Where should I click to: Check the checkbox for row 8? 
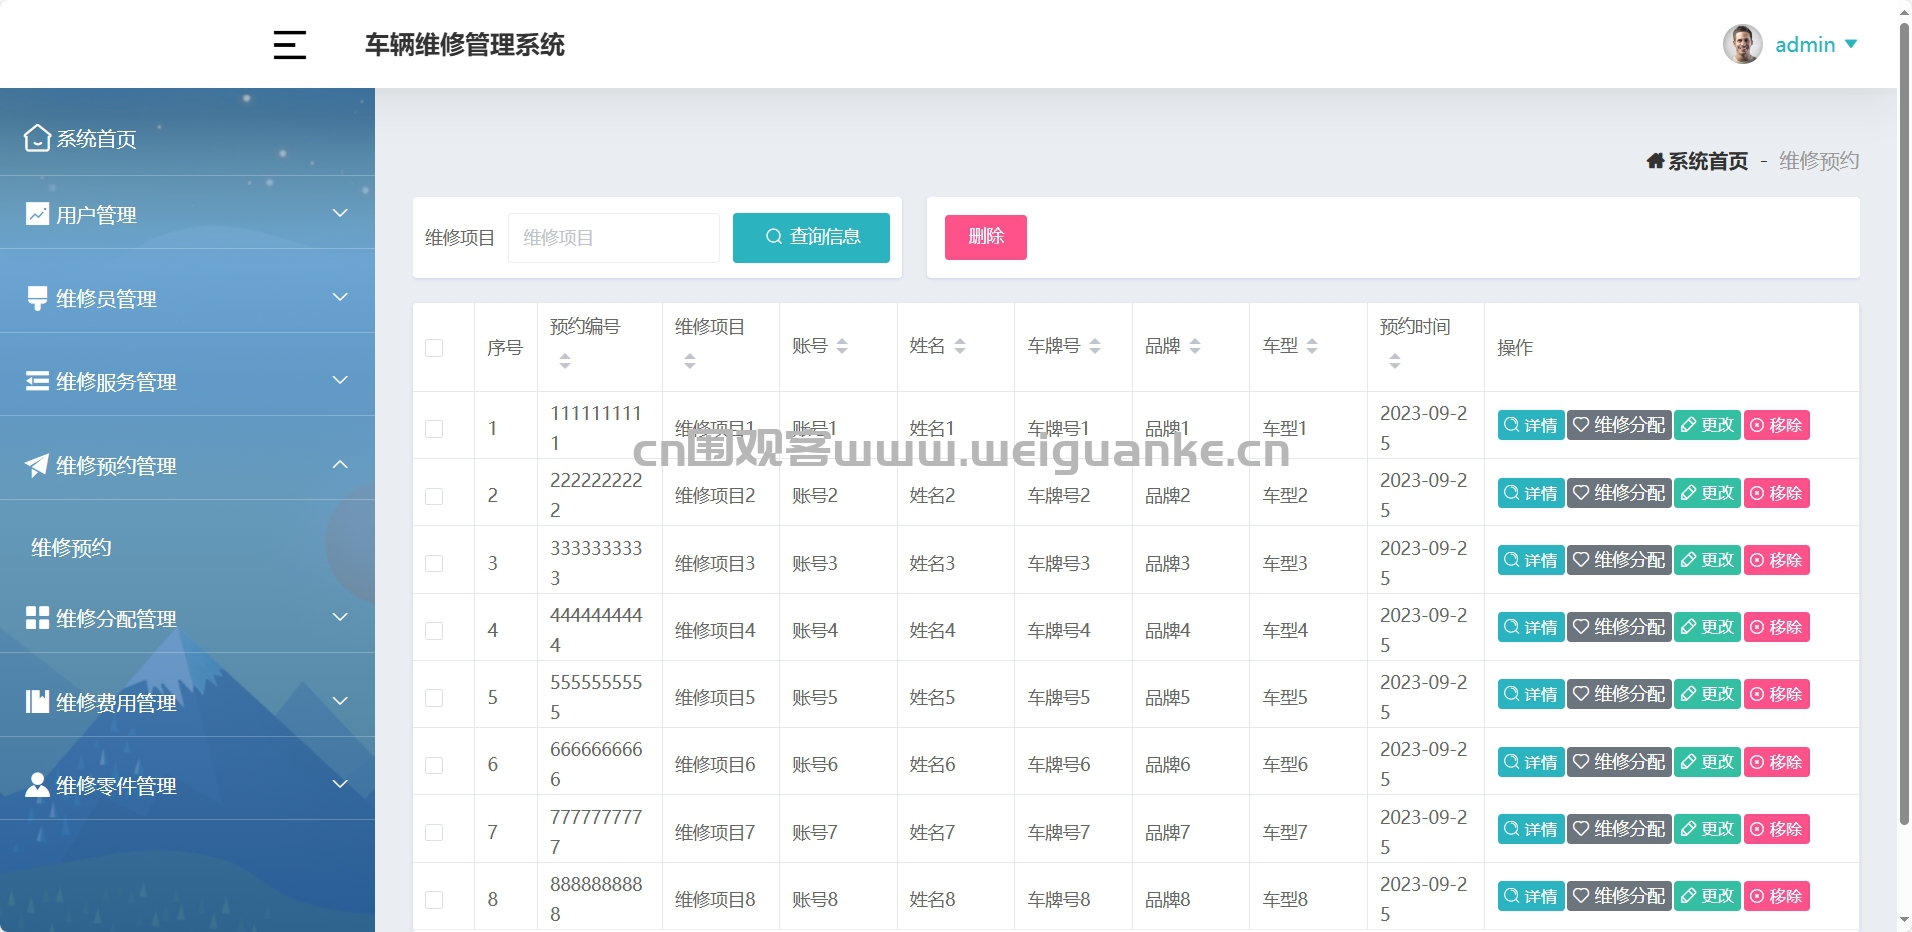(434, 900)
